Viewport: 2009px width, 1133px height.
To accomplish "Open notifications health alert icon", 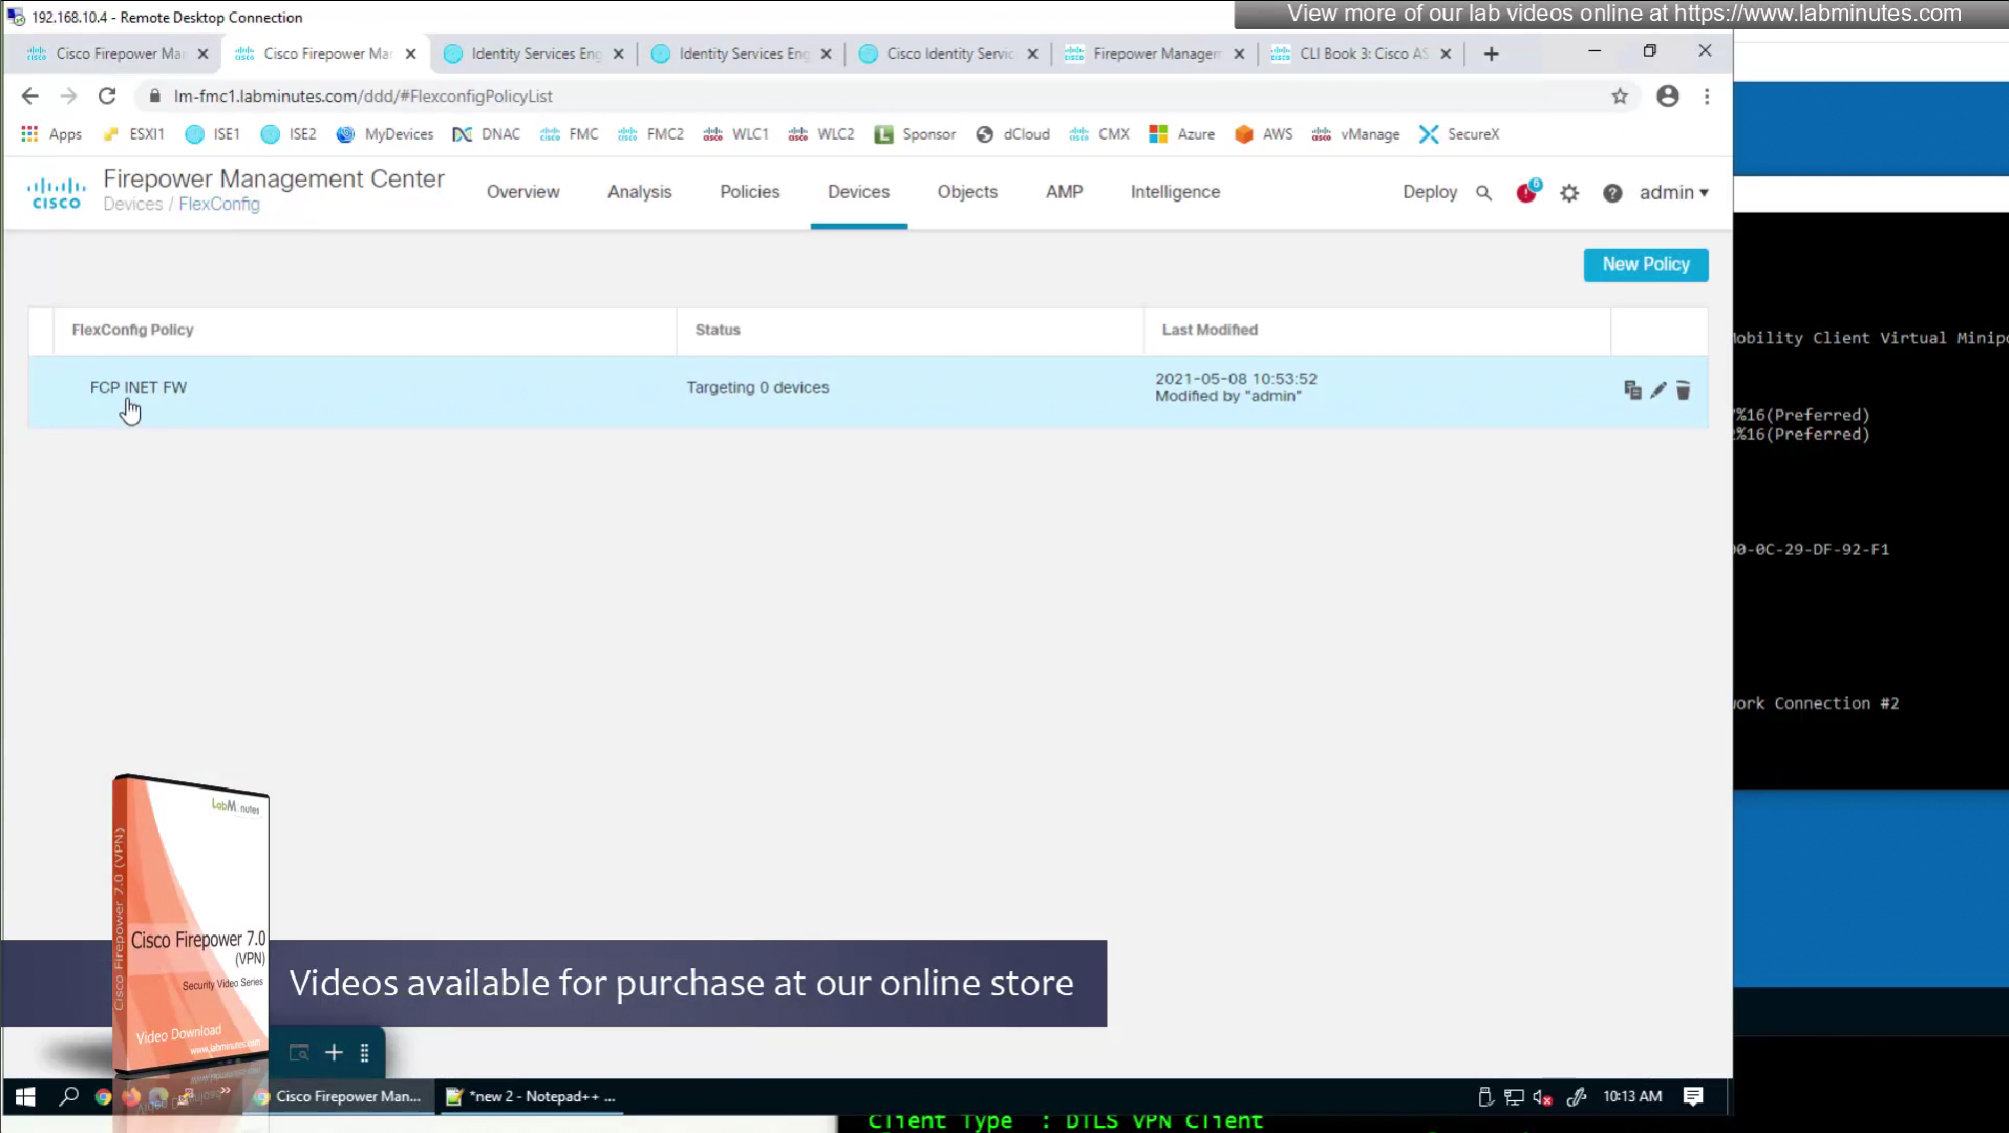I will click(x=1526, y=193).
